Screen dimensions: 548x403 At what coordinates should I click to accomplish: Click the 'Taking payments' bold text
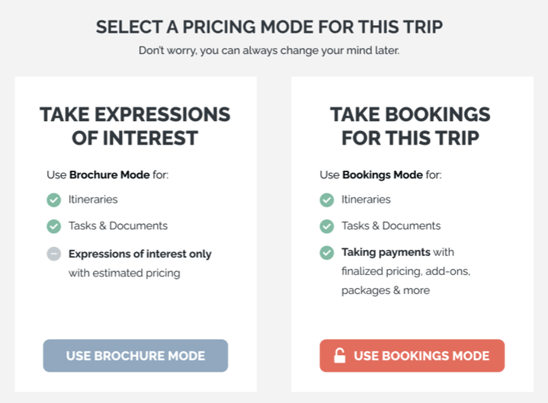[386, 252]
